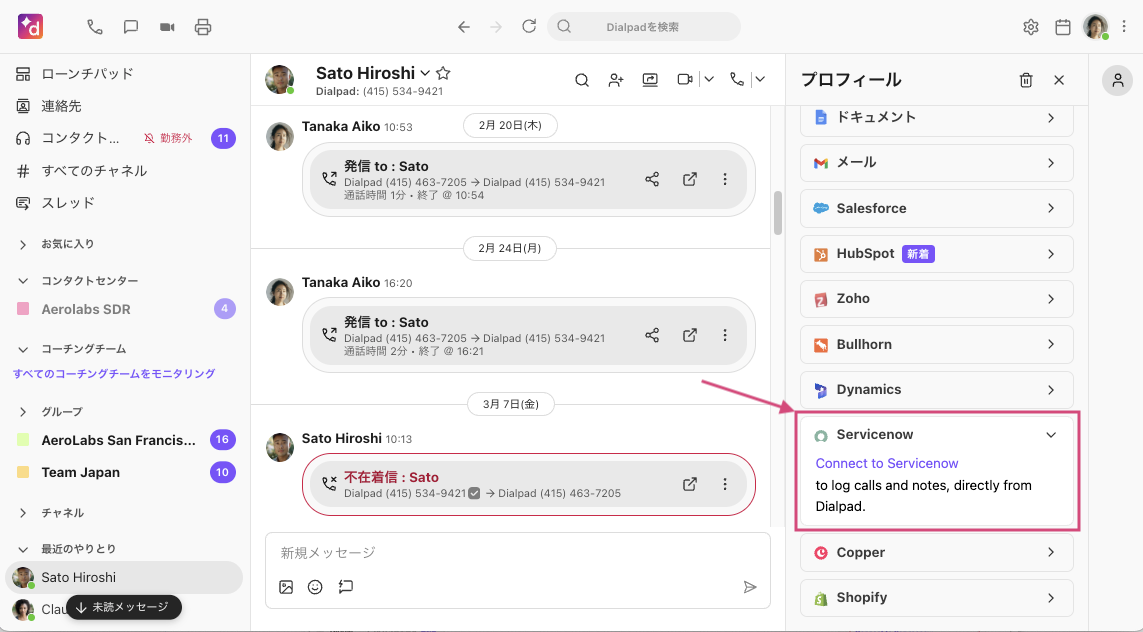Go forward with the right arrow
This screenshot has width=1143, height=632.
(496, 27)
